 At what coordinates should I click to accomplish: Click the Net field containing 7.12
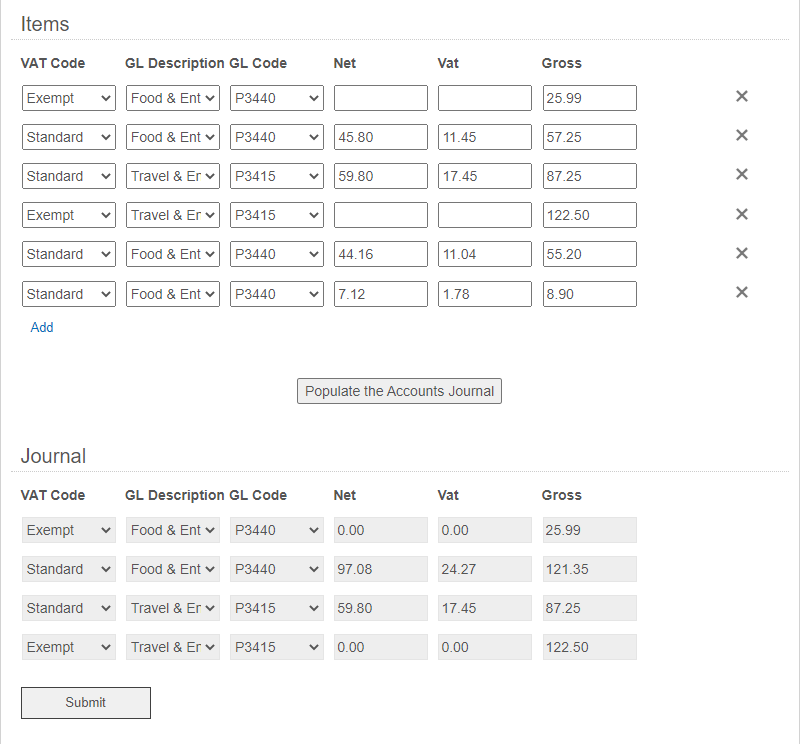pyautogui.click(x=381, y=294)
